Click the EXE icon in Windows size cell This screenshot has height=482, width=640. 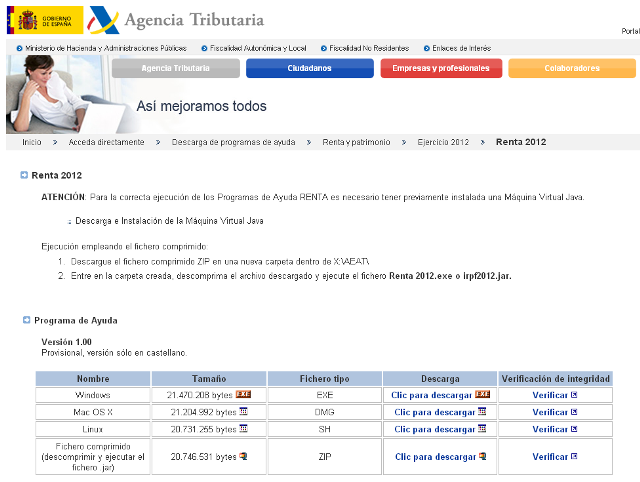pyautogui.click(x=243, y=395)
